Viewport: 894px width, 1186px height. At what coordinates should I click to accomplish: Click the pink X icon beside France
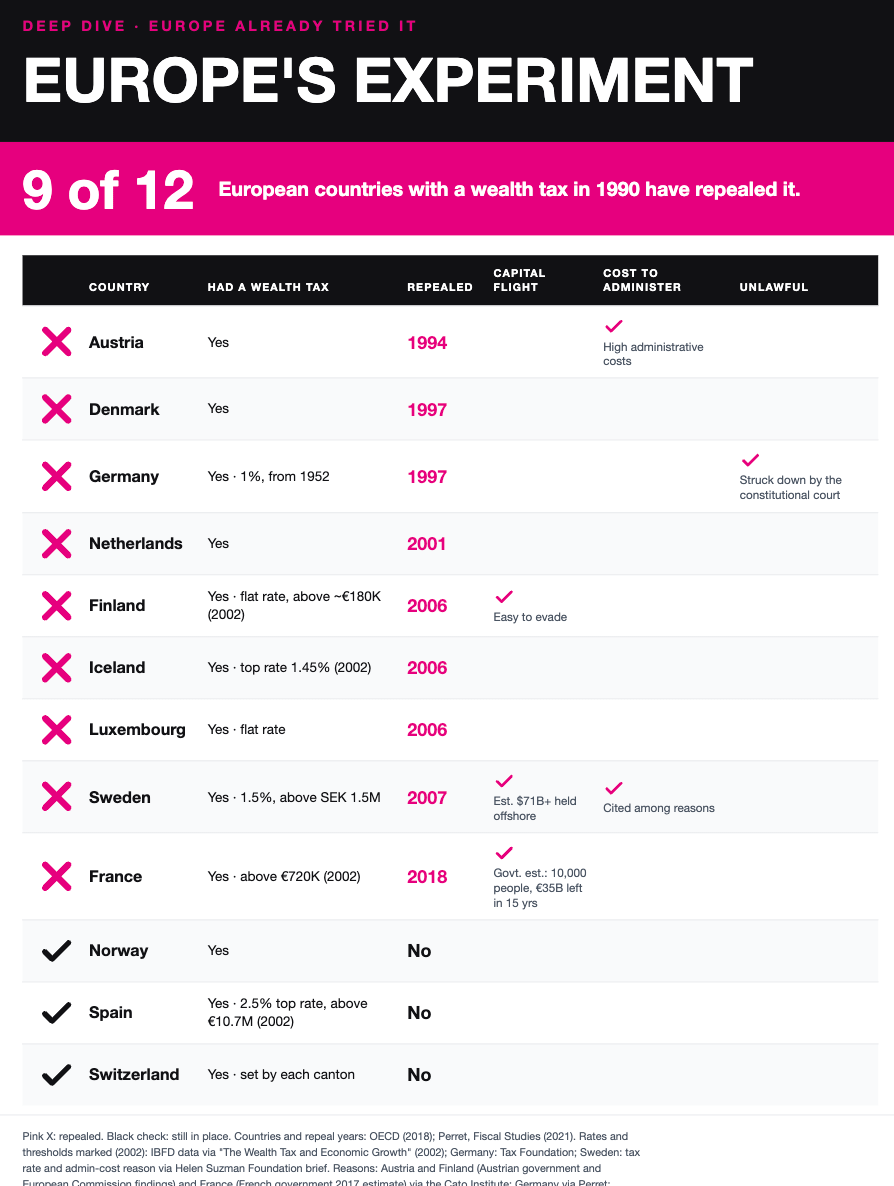click(57, 876)
